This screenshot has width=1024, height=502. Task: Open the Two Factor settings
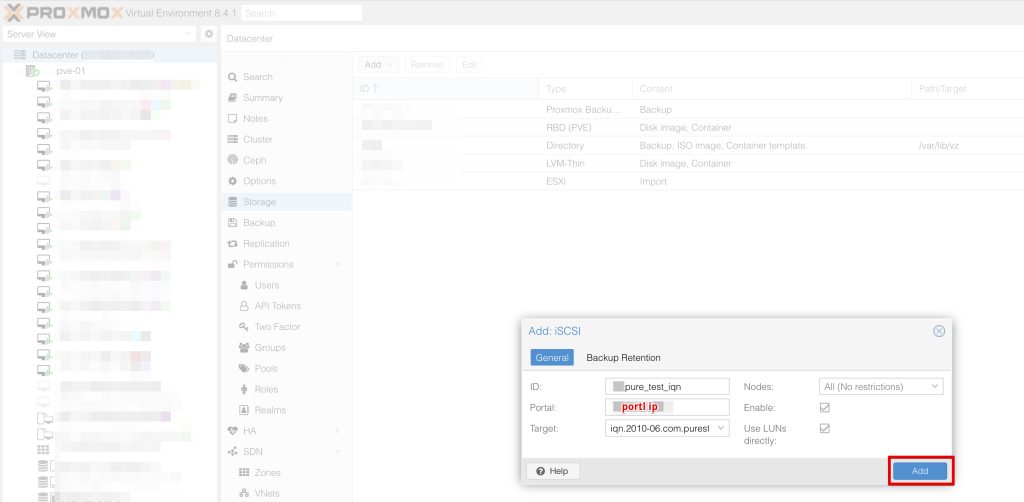click(x=277, y=327)
